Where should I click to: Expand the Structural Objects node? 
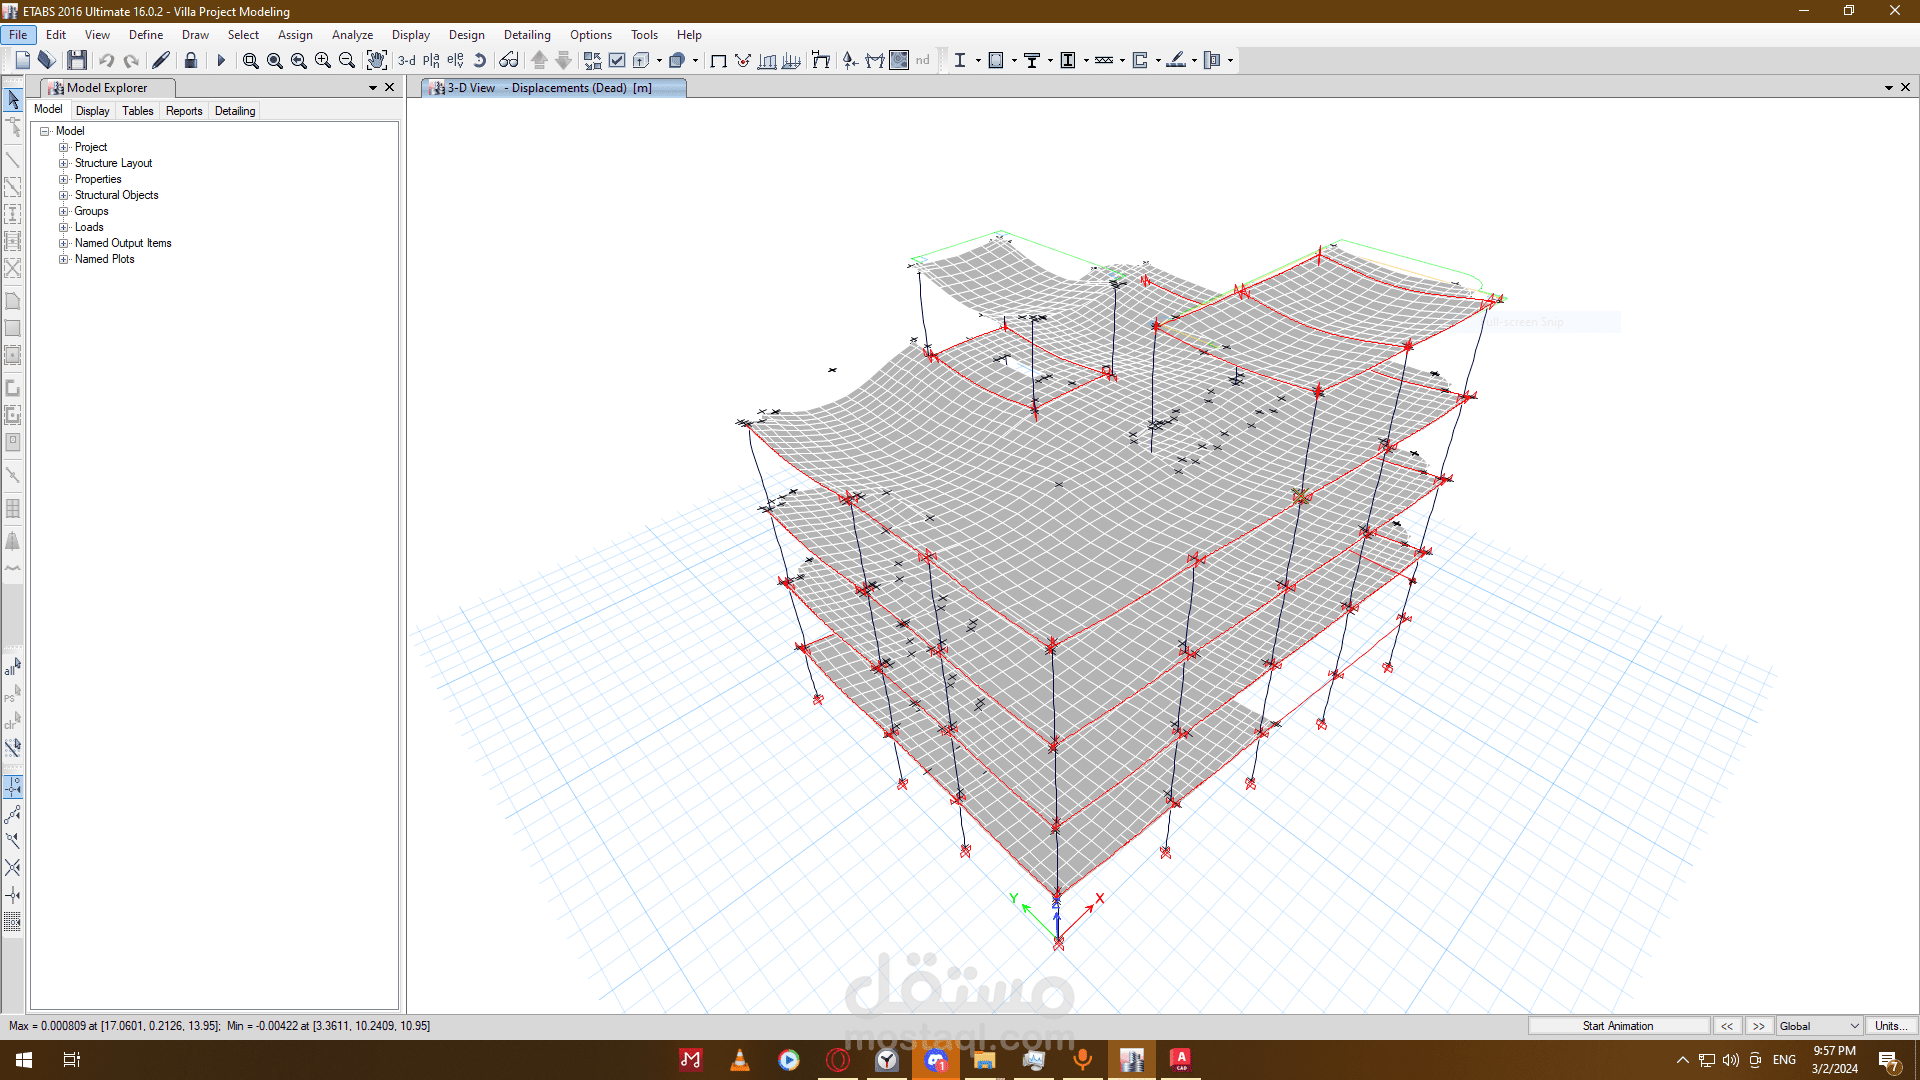64,195
